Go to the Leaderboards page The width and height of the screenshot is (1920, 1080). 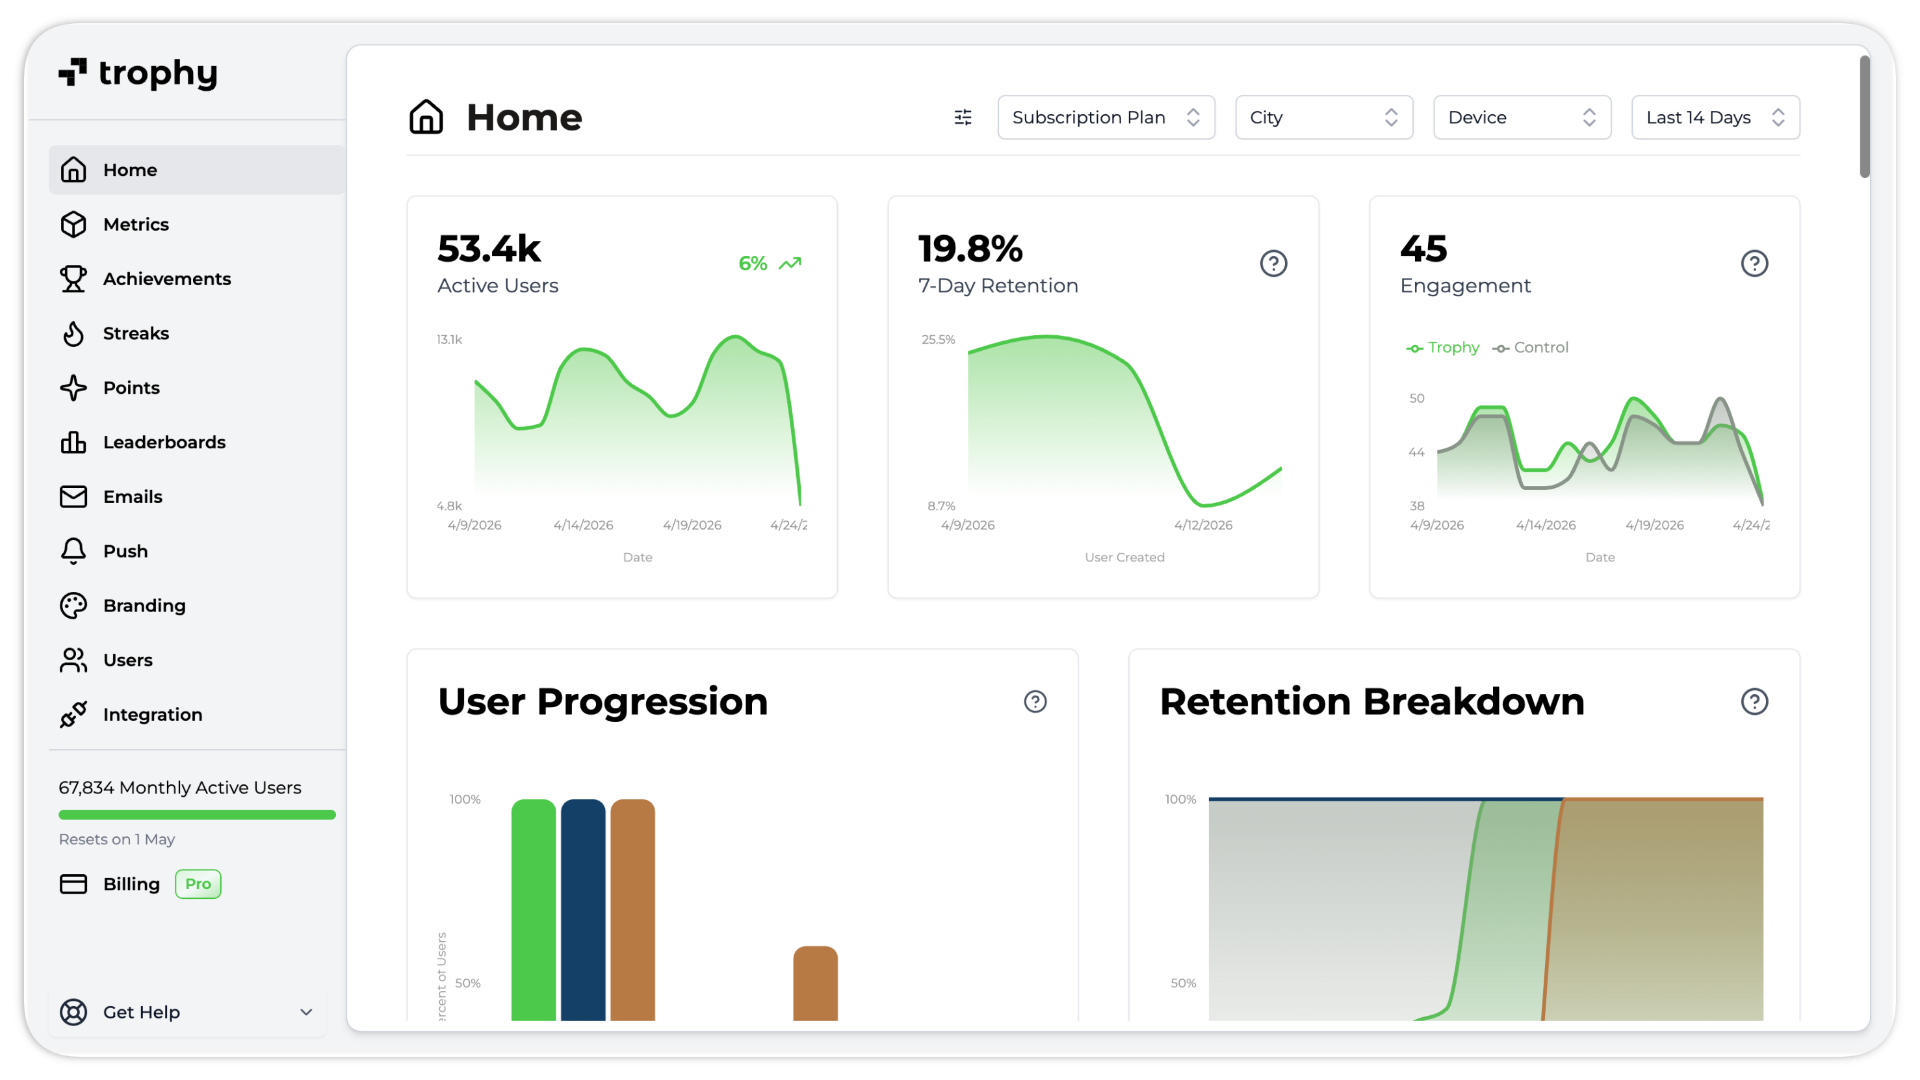[164, 443]
